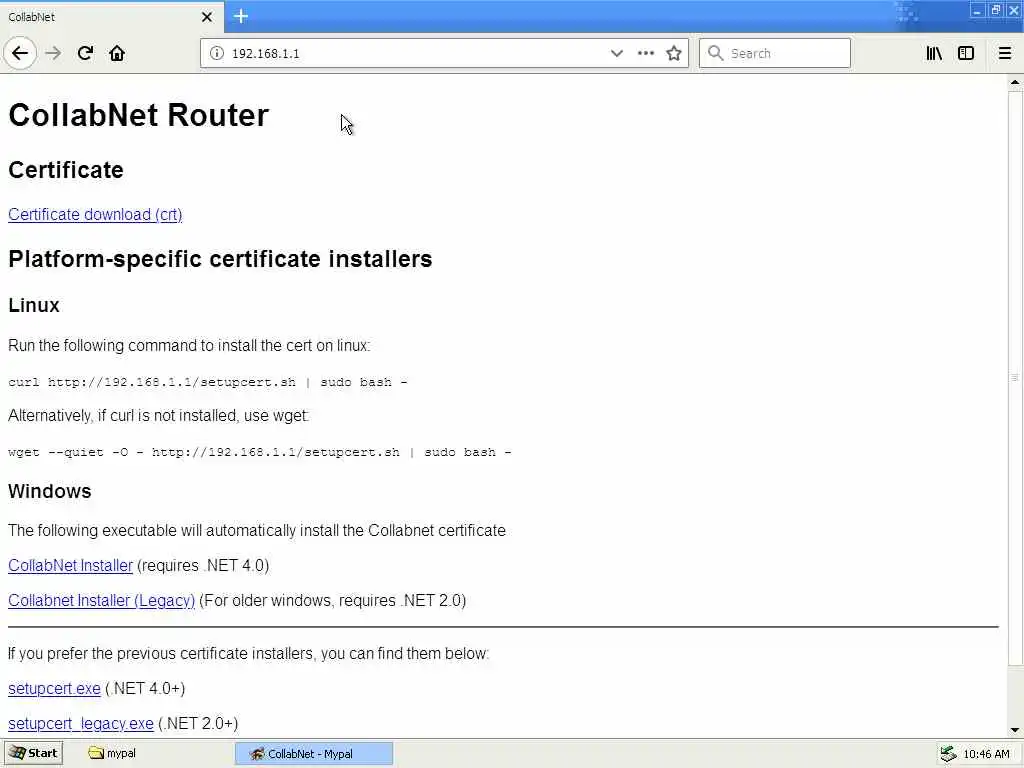Click the curl setupcert.sh command text
The width and height of the screenshot is (1024, 768).
(208, 382)
